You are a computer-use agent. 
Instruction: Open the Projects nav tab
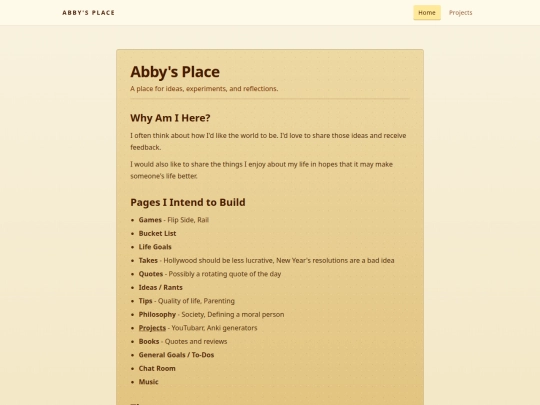(460, 13)
